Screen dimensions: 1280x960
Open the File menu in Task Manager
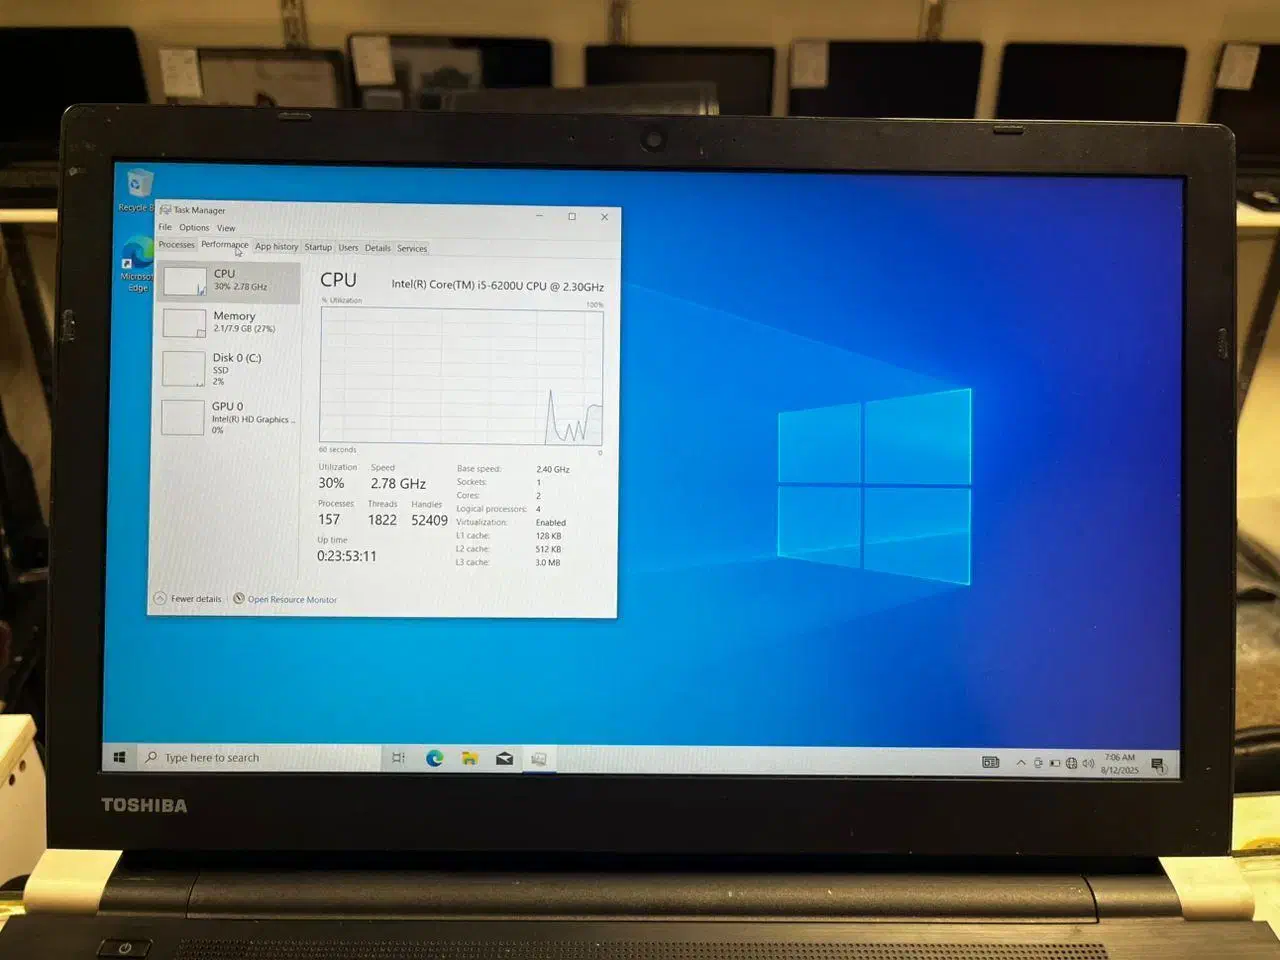[x=165, y=227]
